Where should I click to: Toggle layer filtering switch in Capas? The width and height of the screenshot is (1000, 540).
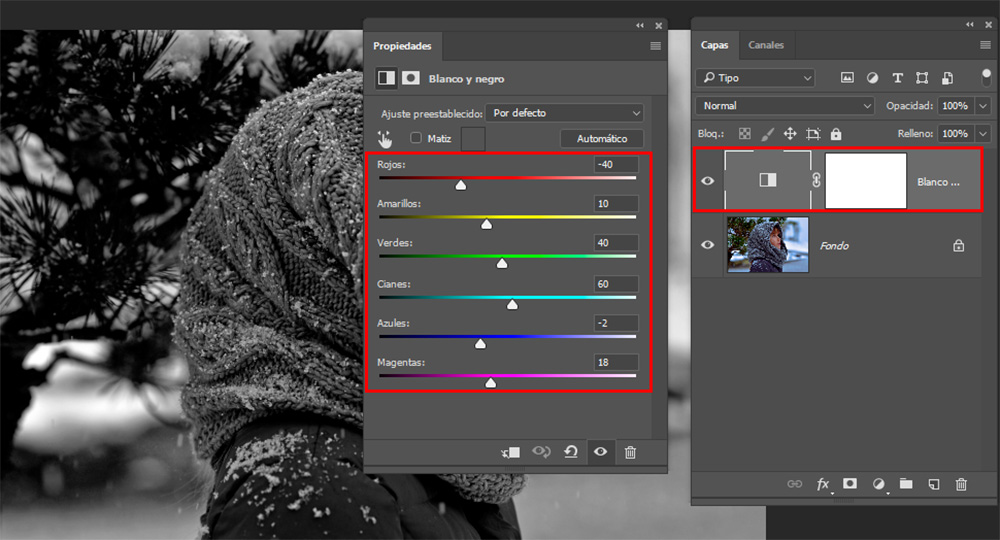pyautogui.click(x=987, y=77)
